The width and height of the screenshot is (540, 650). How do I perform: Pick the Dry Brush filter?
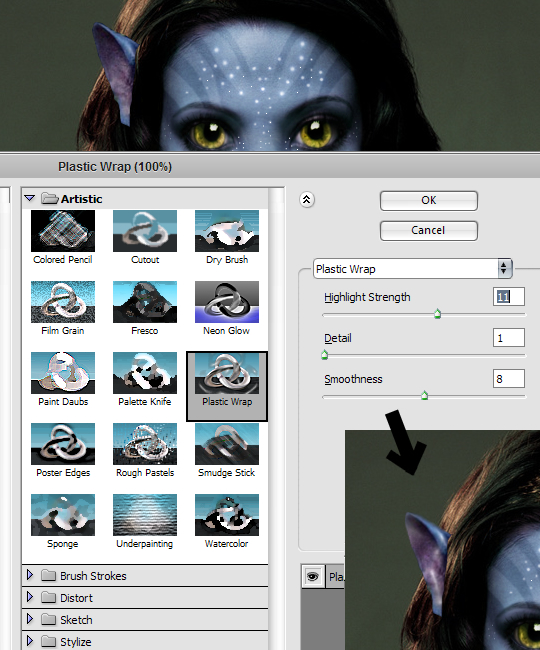point(227,231)
